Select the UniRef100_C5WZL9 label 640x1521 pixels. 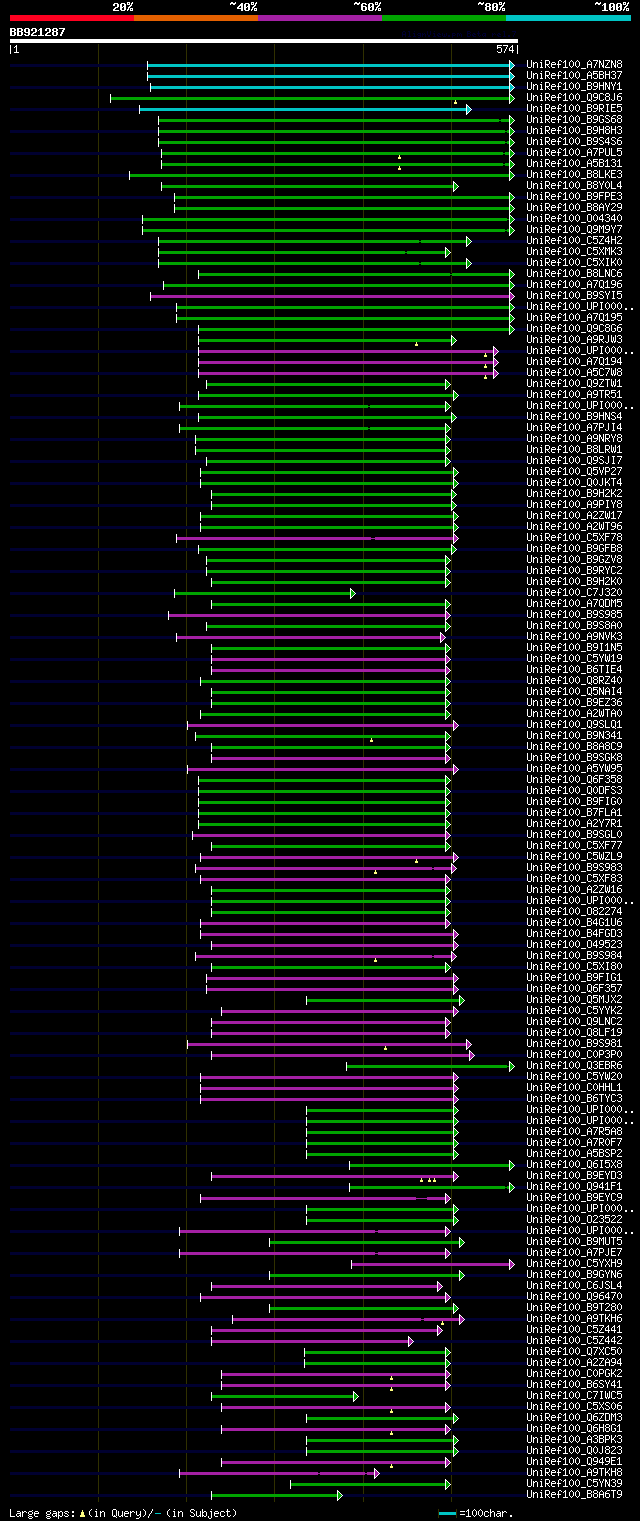(x=574, y=856)
